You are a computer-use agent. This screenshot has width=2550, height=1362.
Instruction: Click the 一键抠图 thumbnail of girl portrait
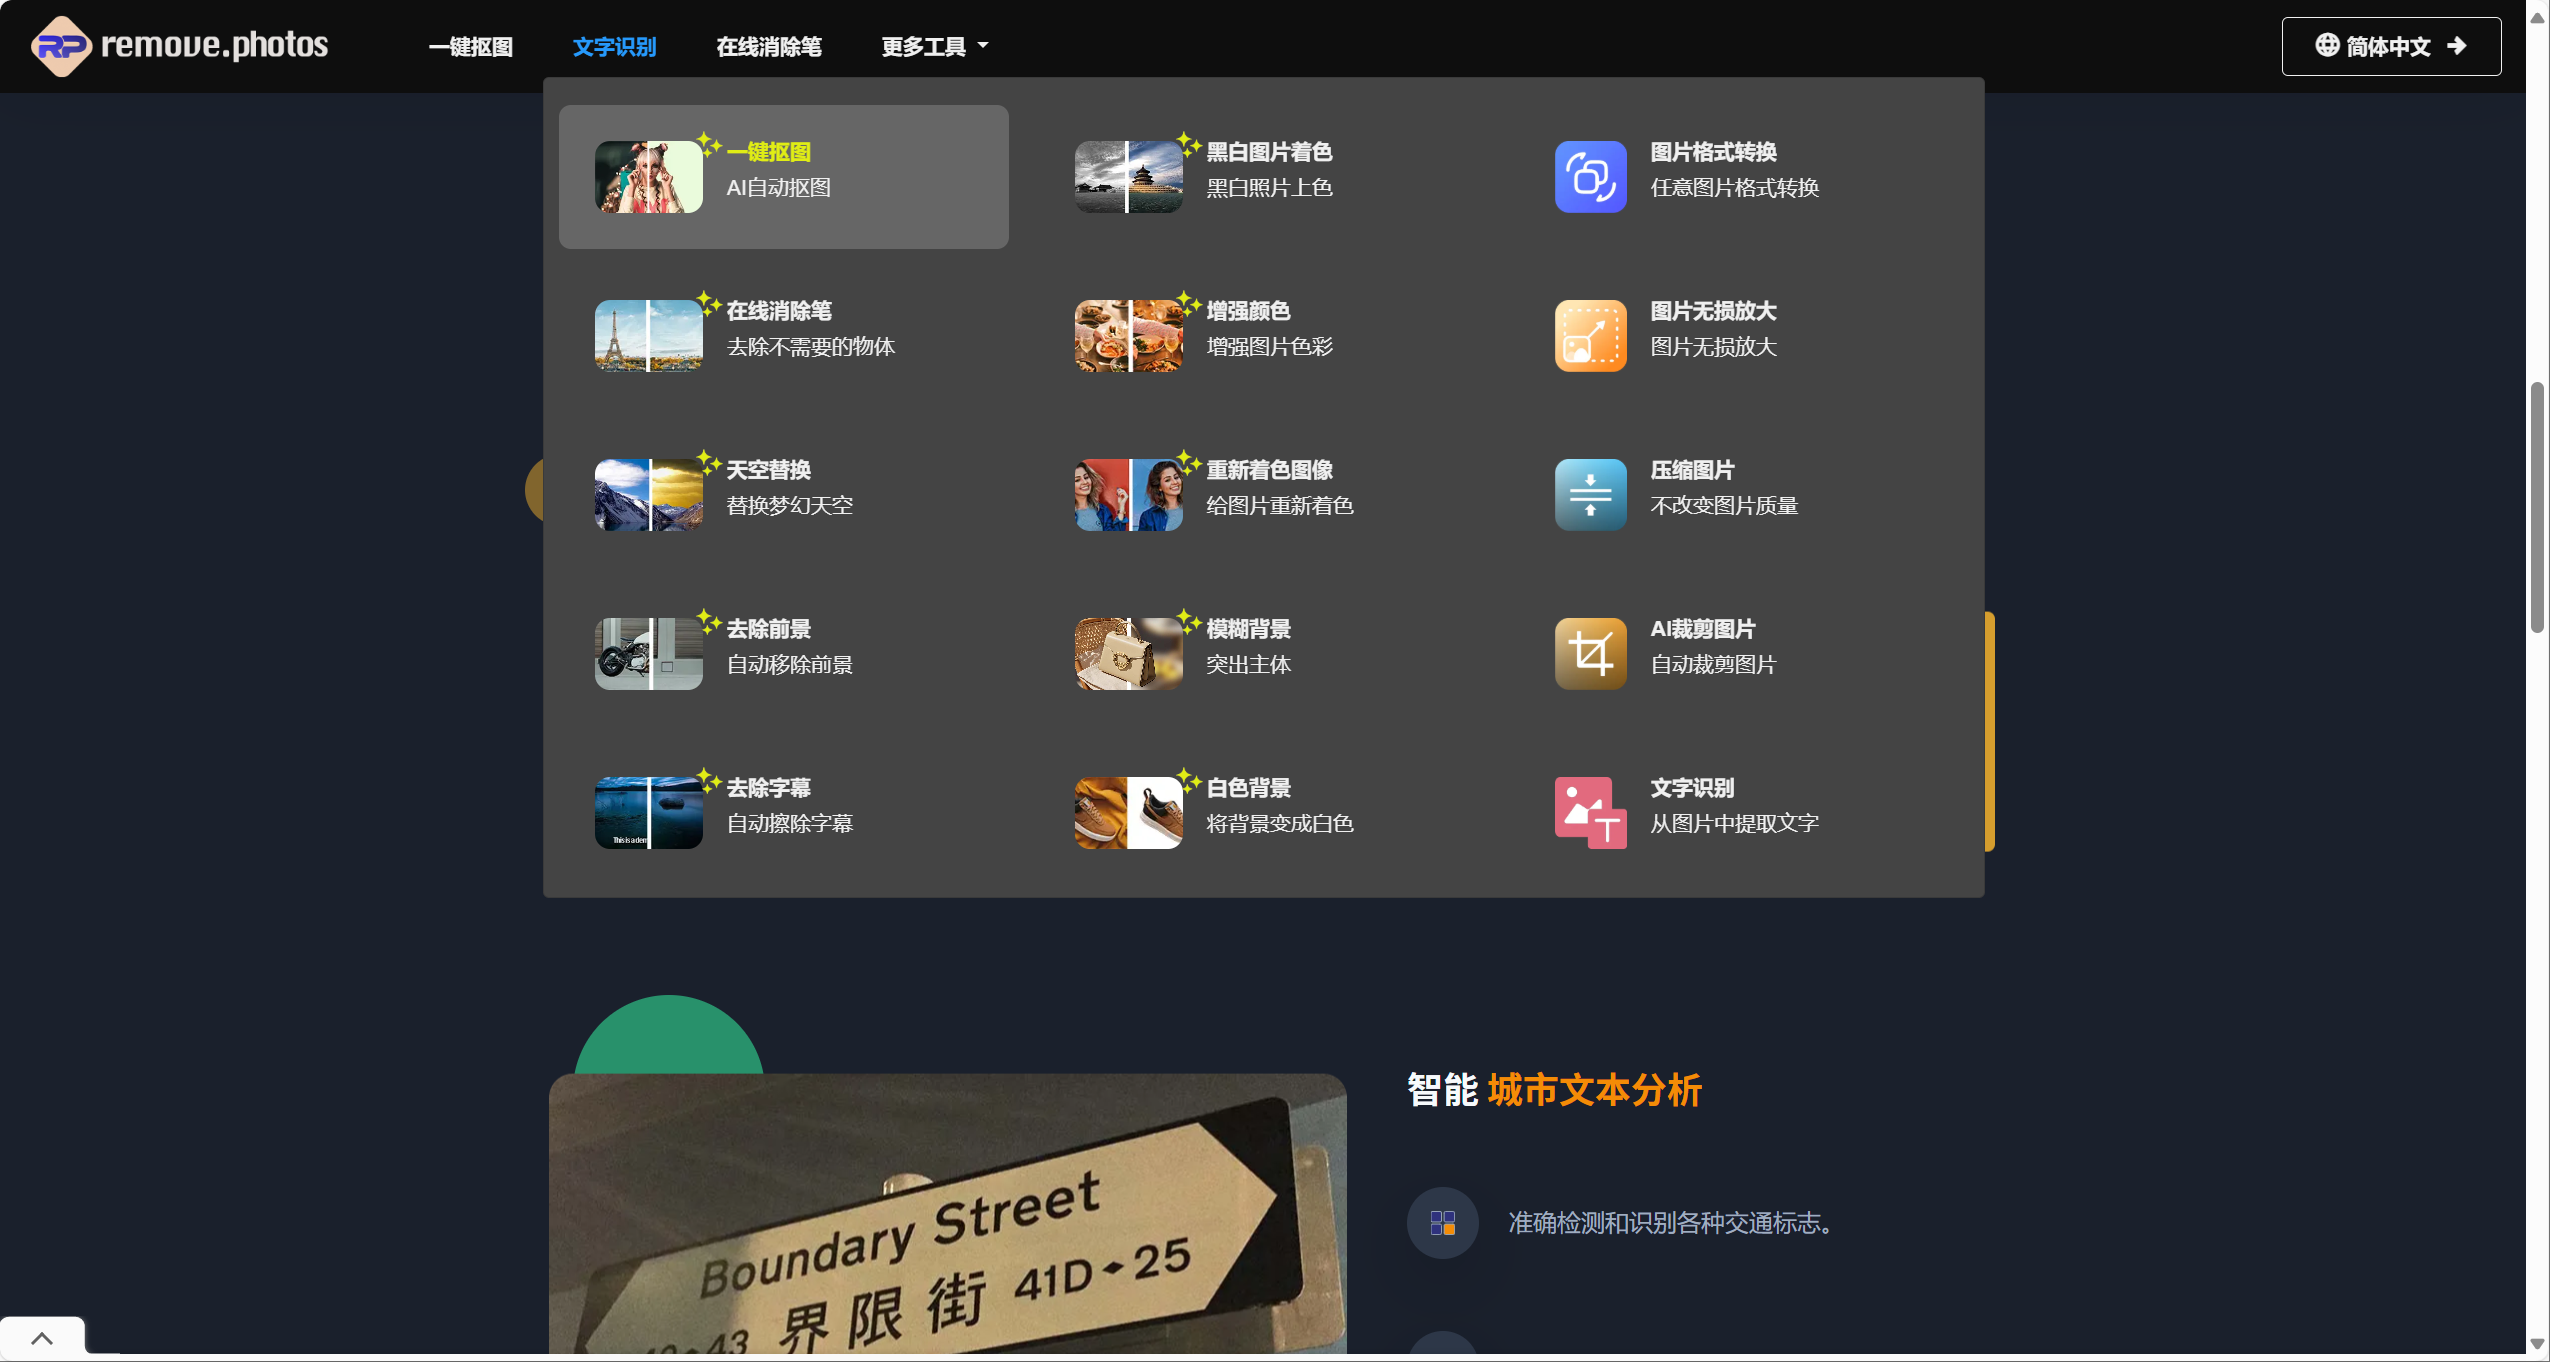click(648, 176)
